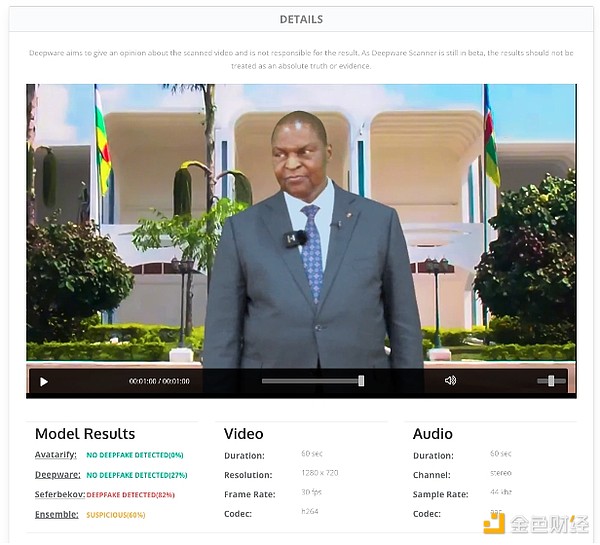Click the video time counter display
The width and height of the screenshot is (600, 545).
click(159, 381)
